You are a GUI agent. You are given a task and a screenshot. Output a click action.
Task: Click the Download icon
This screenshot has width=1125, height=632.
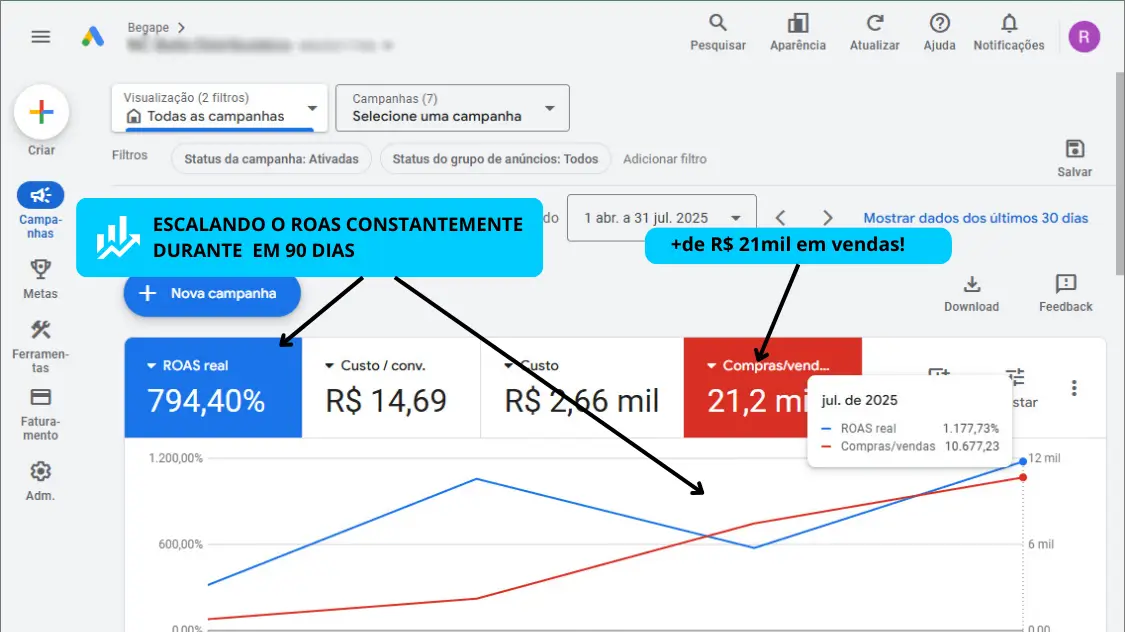coord(971,285)
